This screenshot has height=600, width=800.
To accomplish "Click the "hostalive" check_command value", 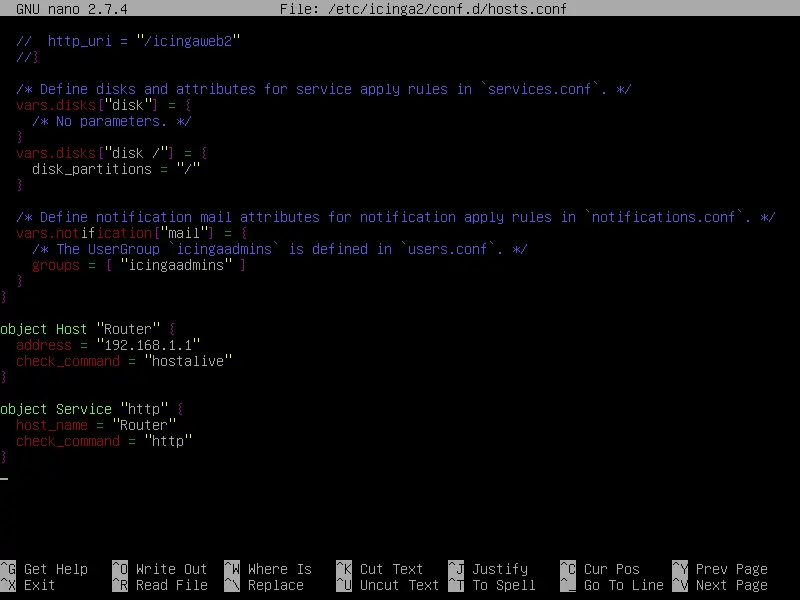I will (x=188, y=361).
